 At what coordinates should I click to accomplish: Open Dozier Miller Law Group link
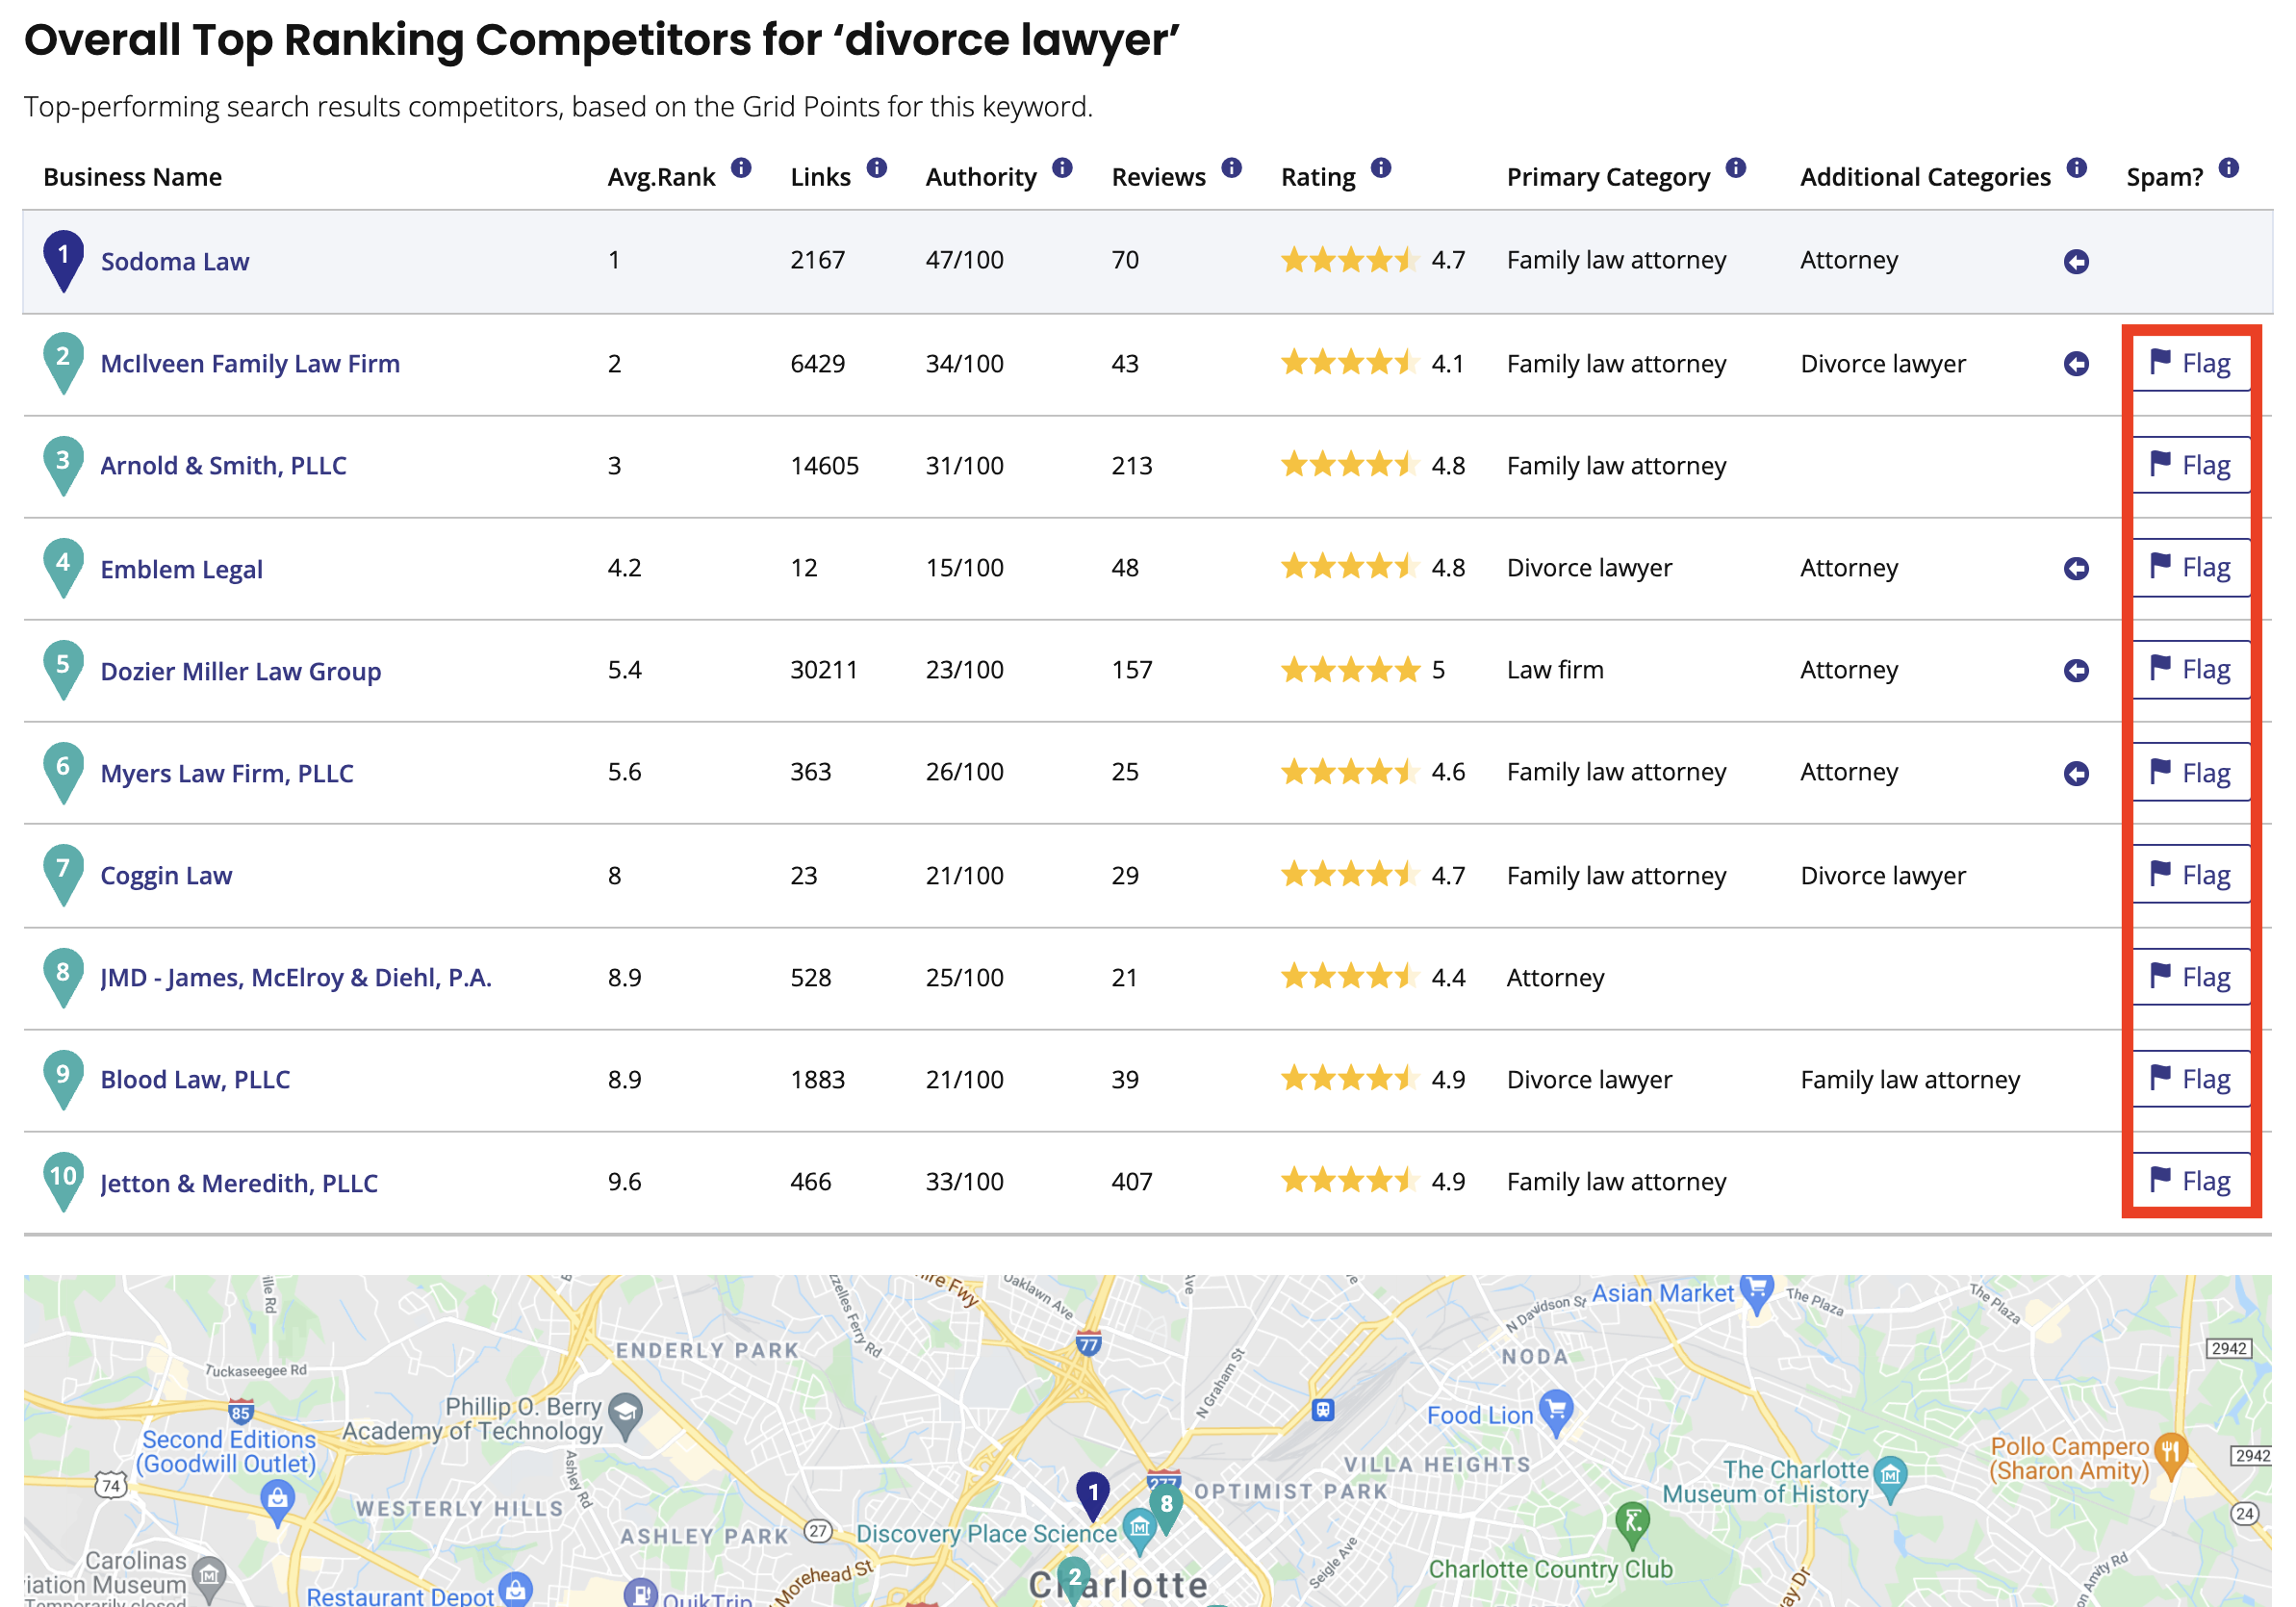241,672
